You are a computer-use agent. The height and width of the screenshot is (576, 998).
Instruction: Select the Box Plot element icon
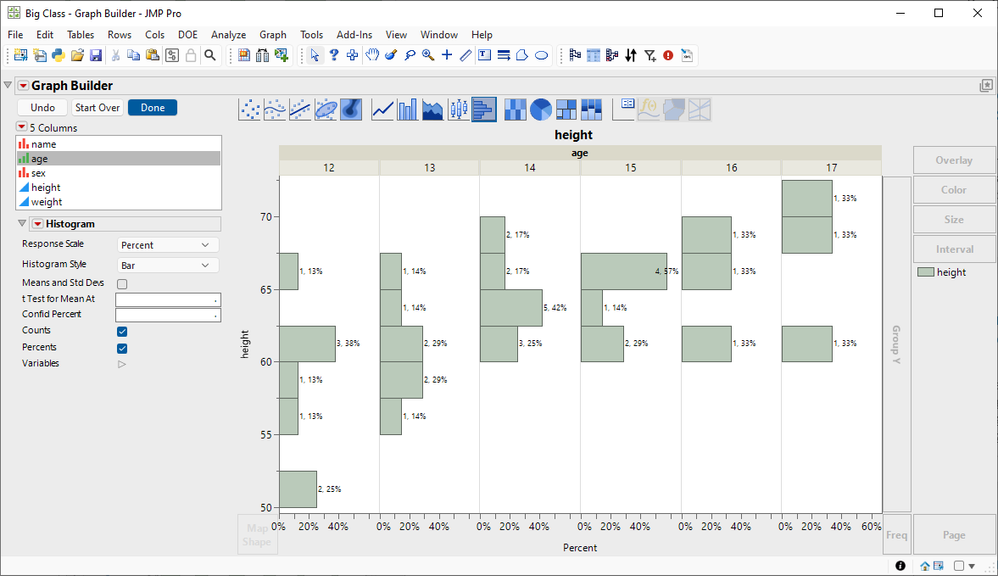point(458,110)
